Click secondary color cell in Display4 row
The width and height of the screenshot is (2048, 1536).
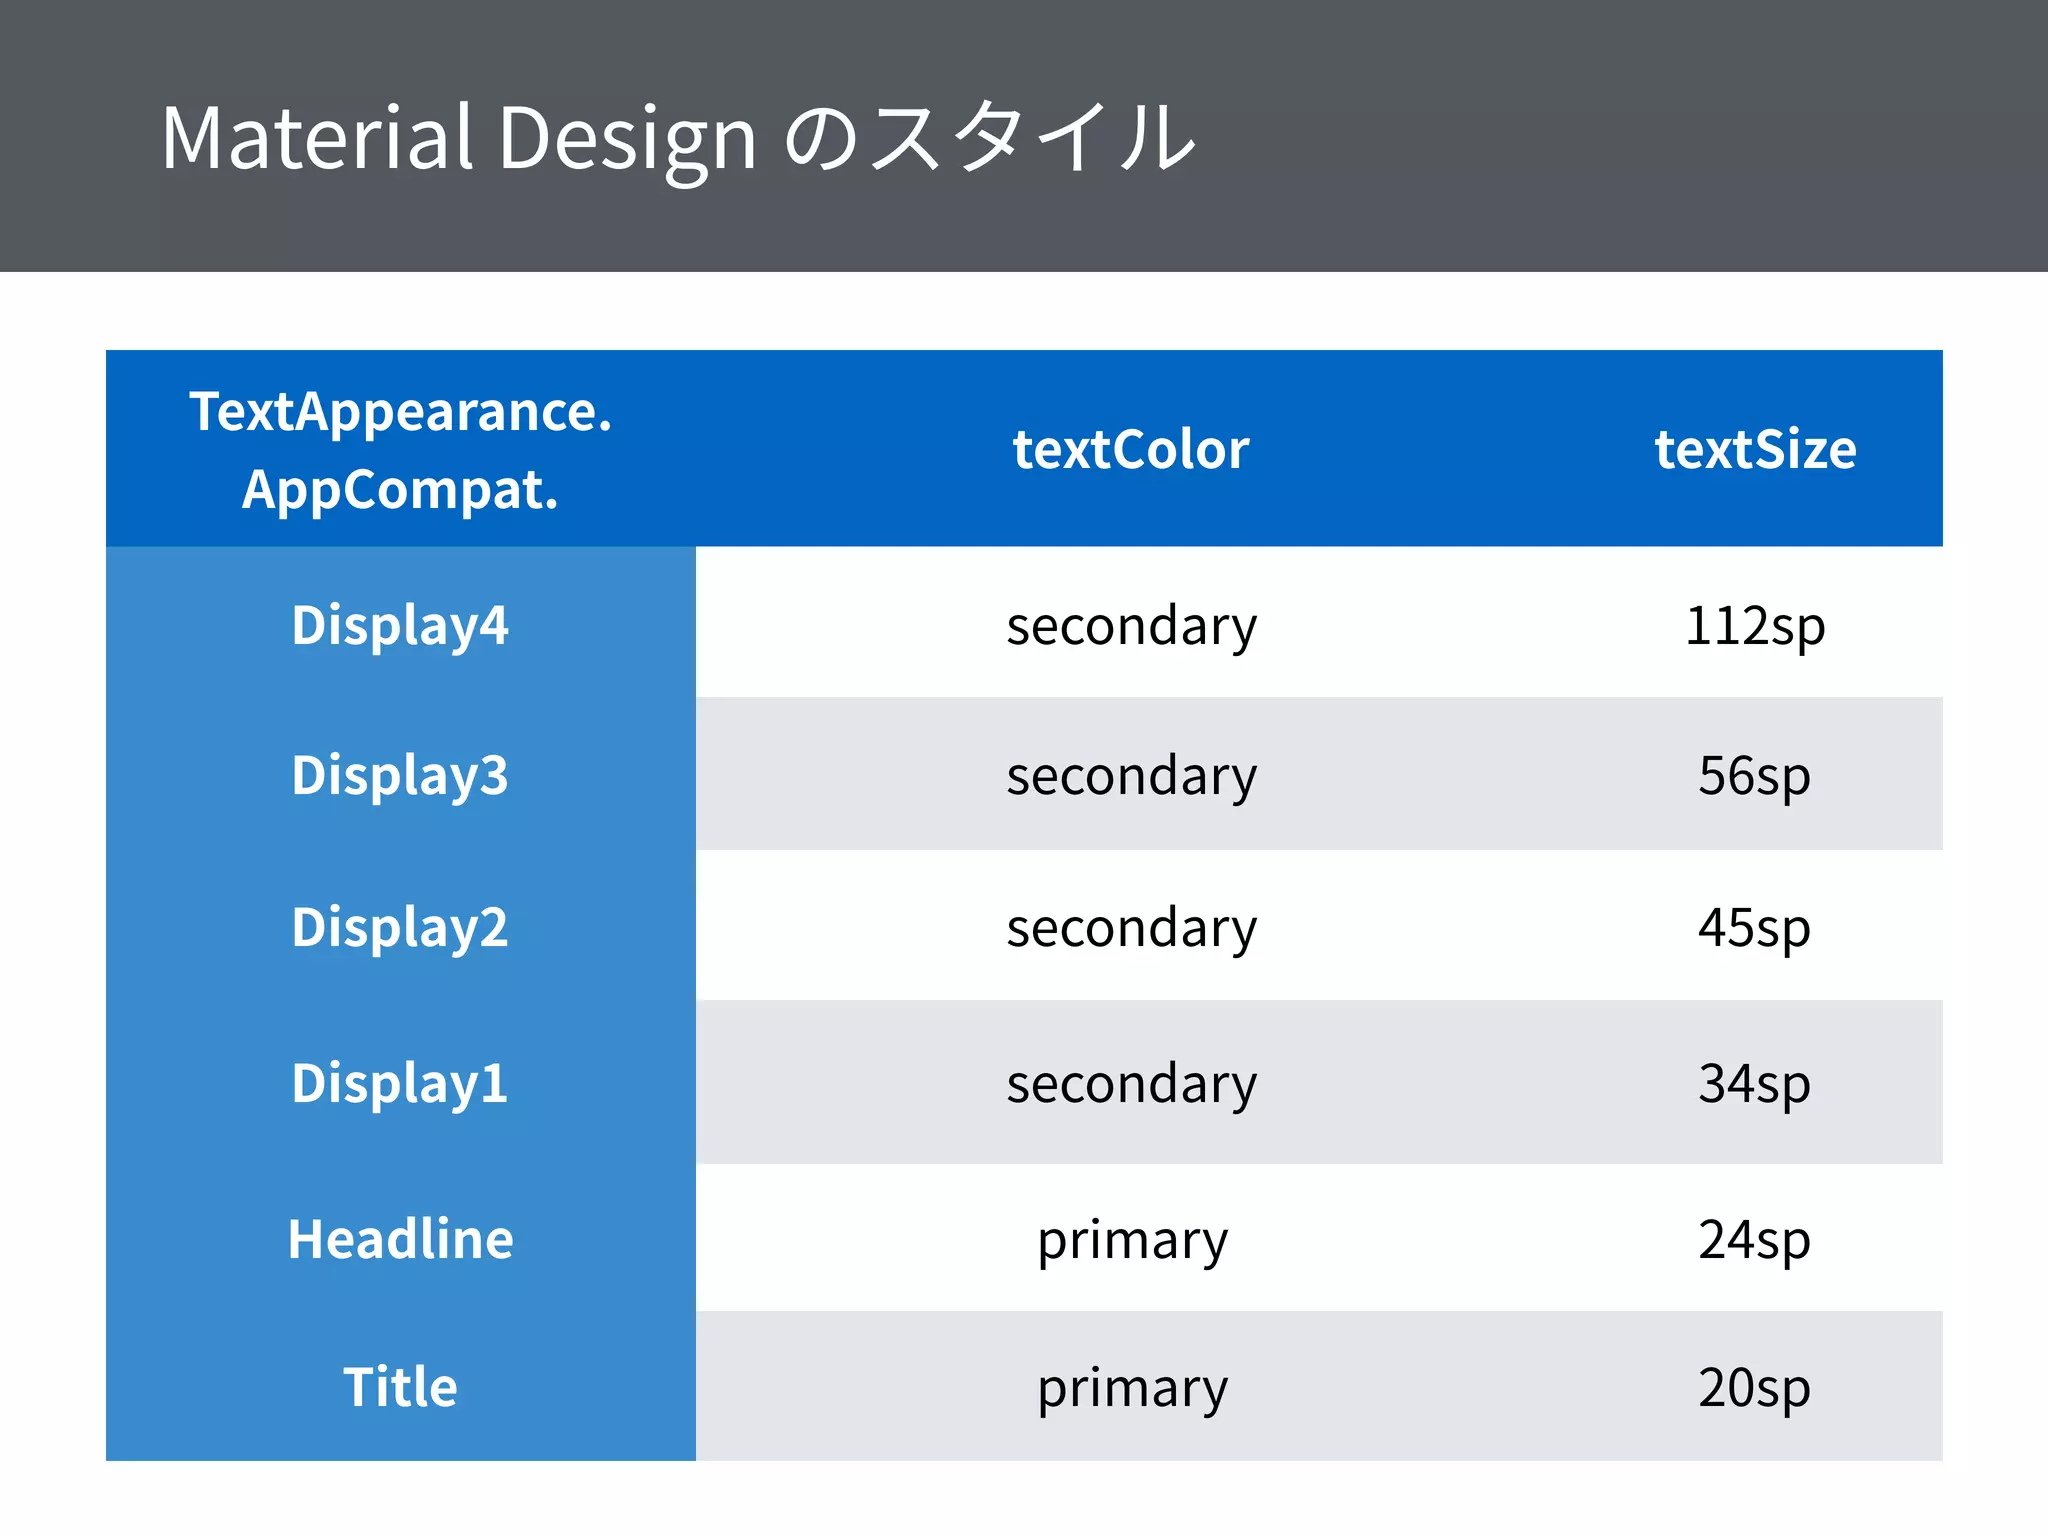[1131, 625]
